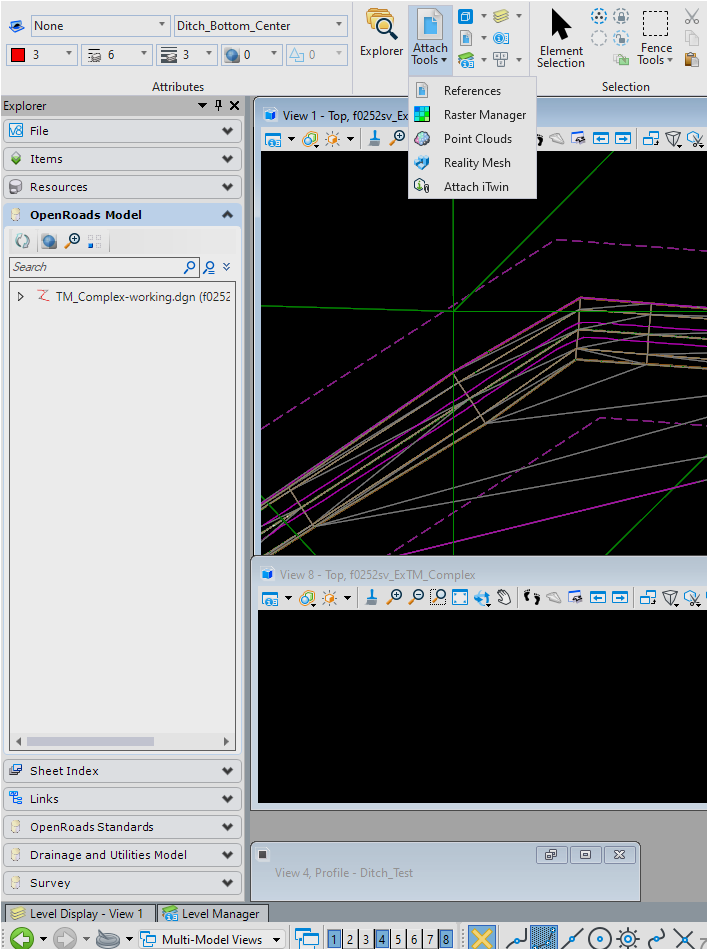Click the red active color swatch
Screen dimensions: 708x950
(18, 55)
